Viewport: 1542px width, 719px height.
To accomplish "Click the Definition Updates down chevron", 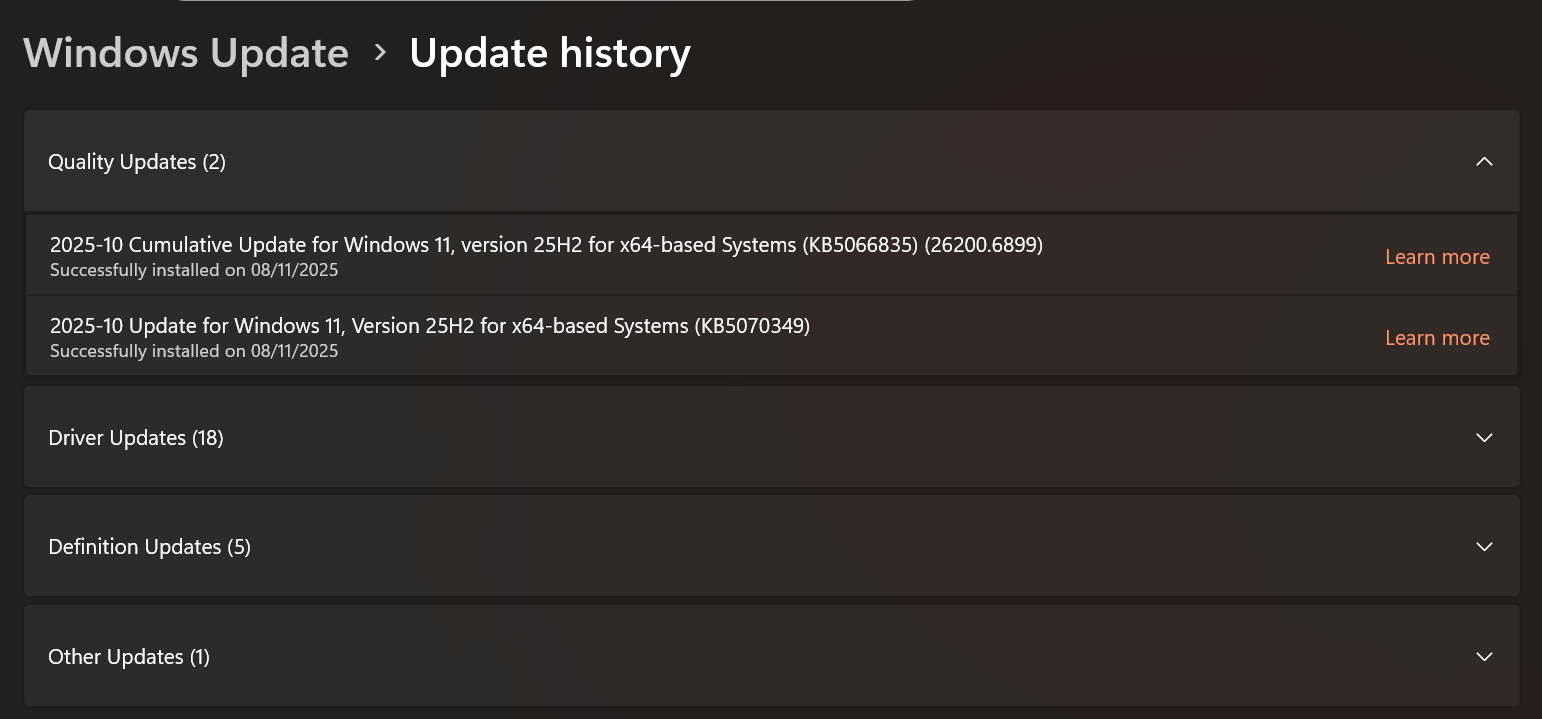I will point(1484,547).
